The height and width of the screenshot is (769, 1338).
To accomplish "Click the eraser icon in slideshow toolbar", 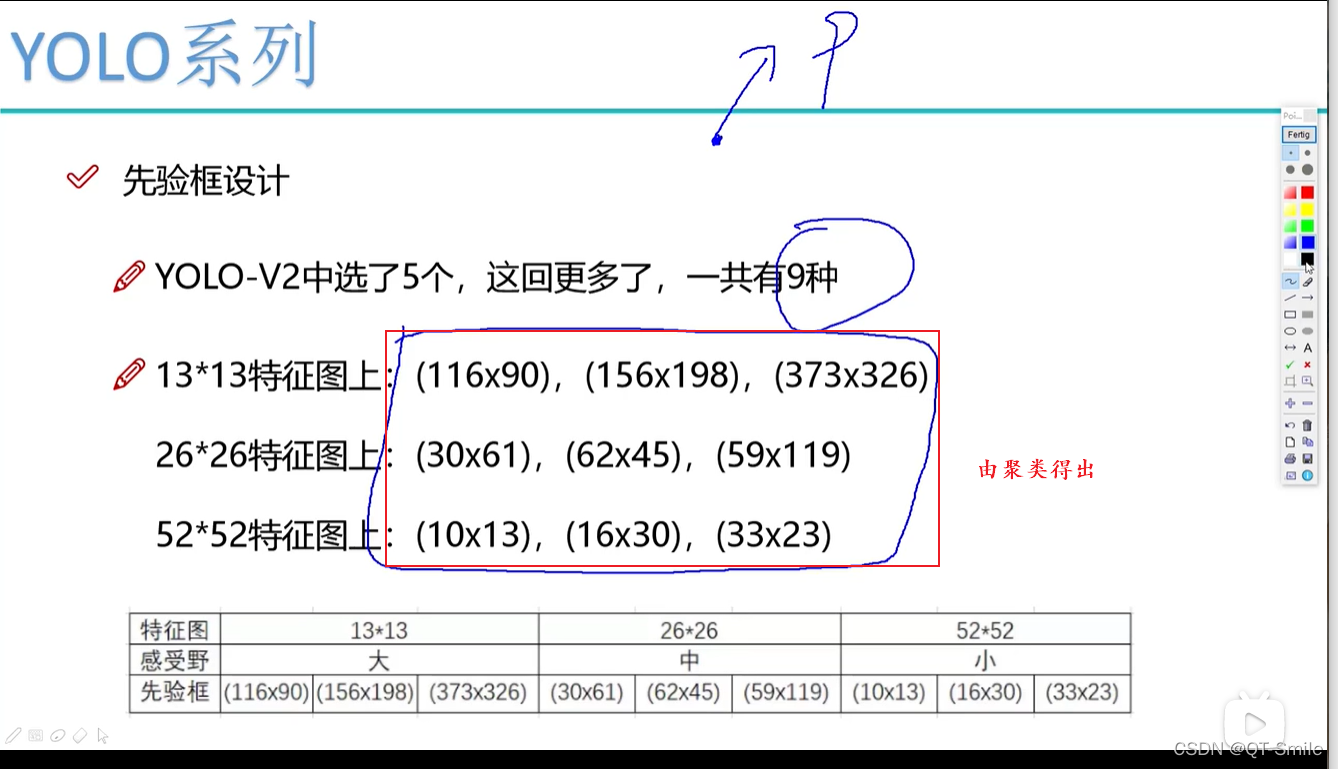I will [80, 736].
